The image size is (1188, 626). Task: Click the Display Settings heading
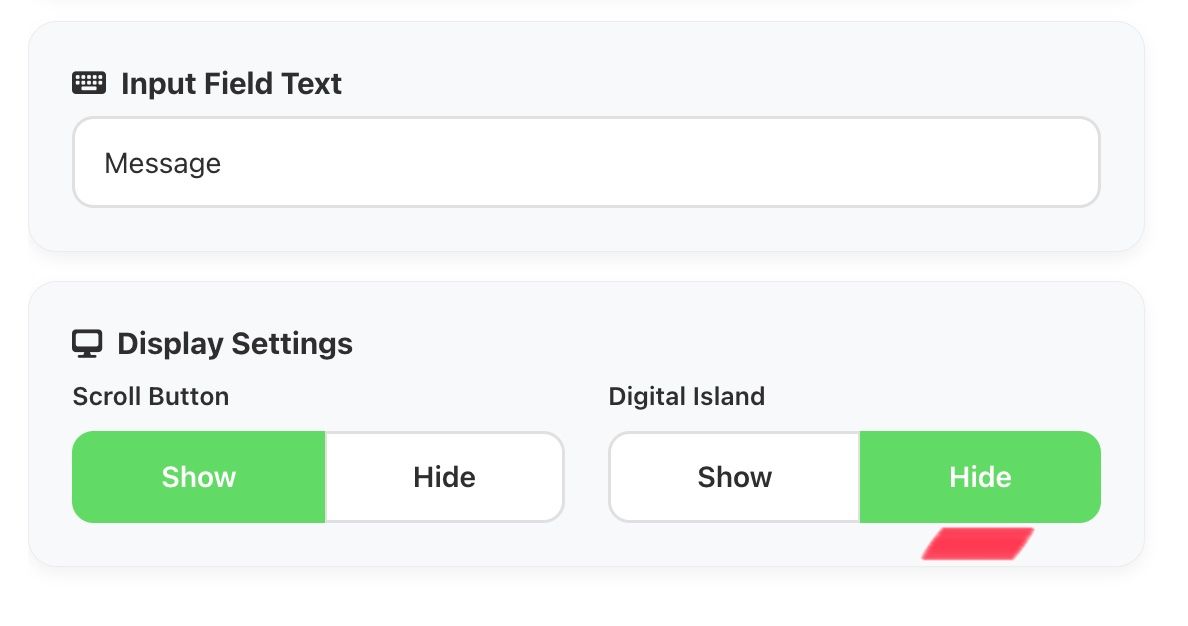[235, 343]
